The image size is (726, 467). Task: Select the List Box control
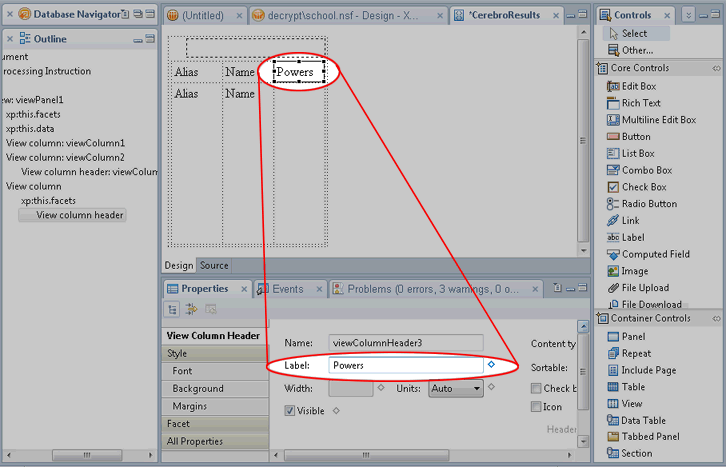pos(631,153)
